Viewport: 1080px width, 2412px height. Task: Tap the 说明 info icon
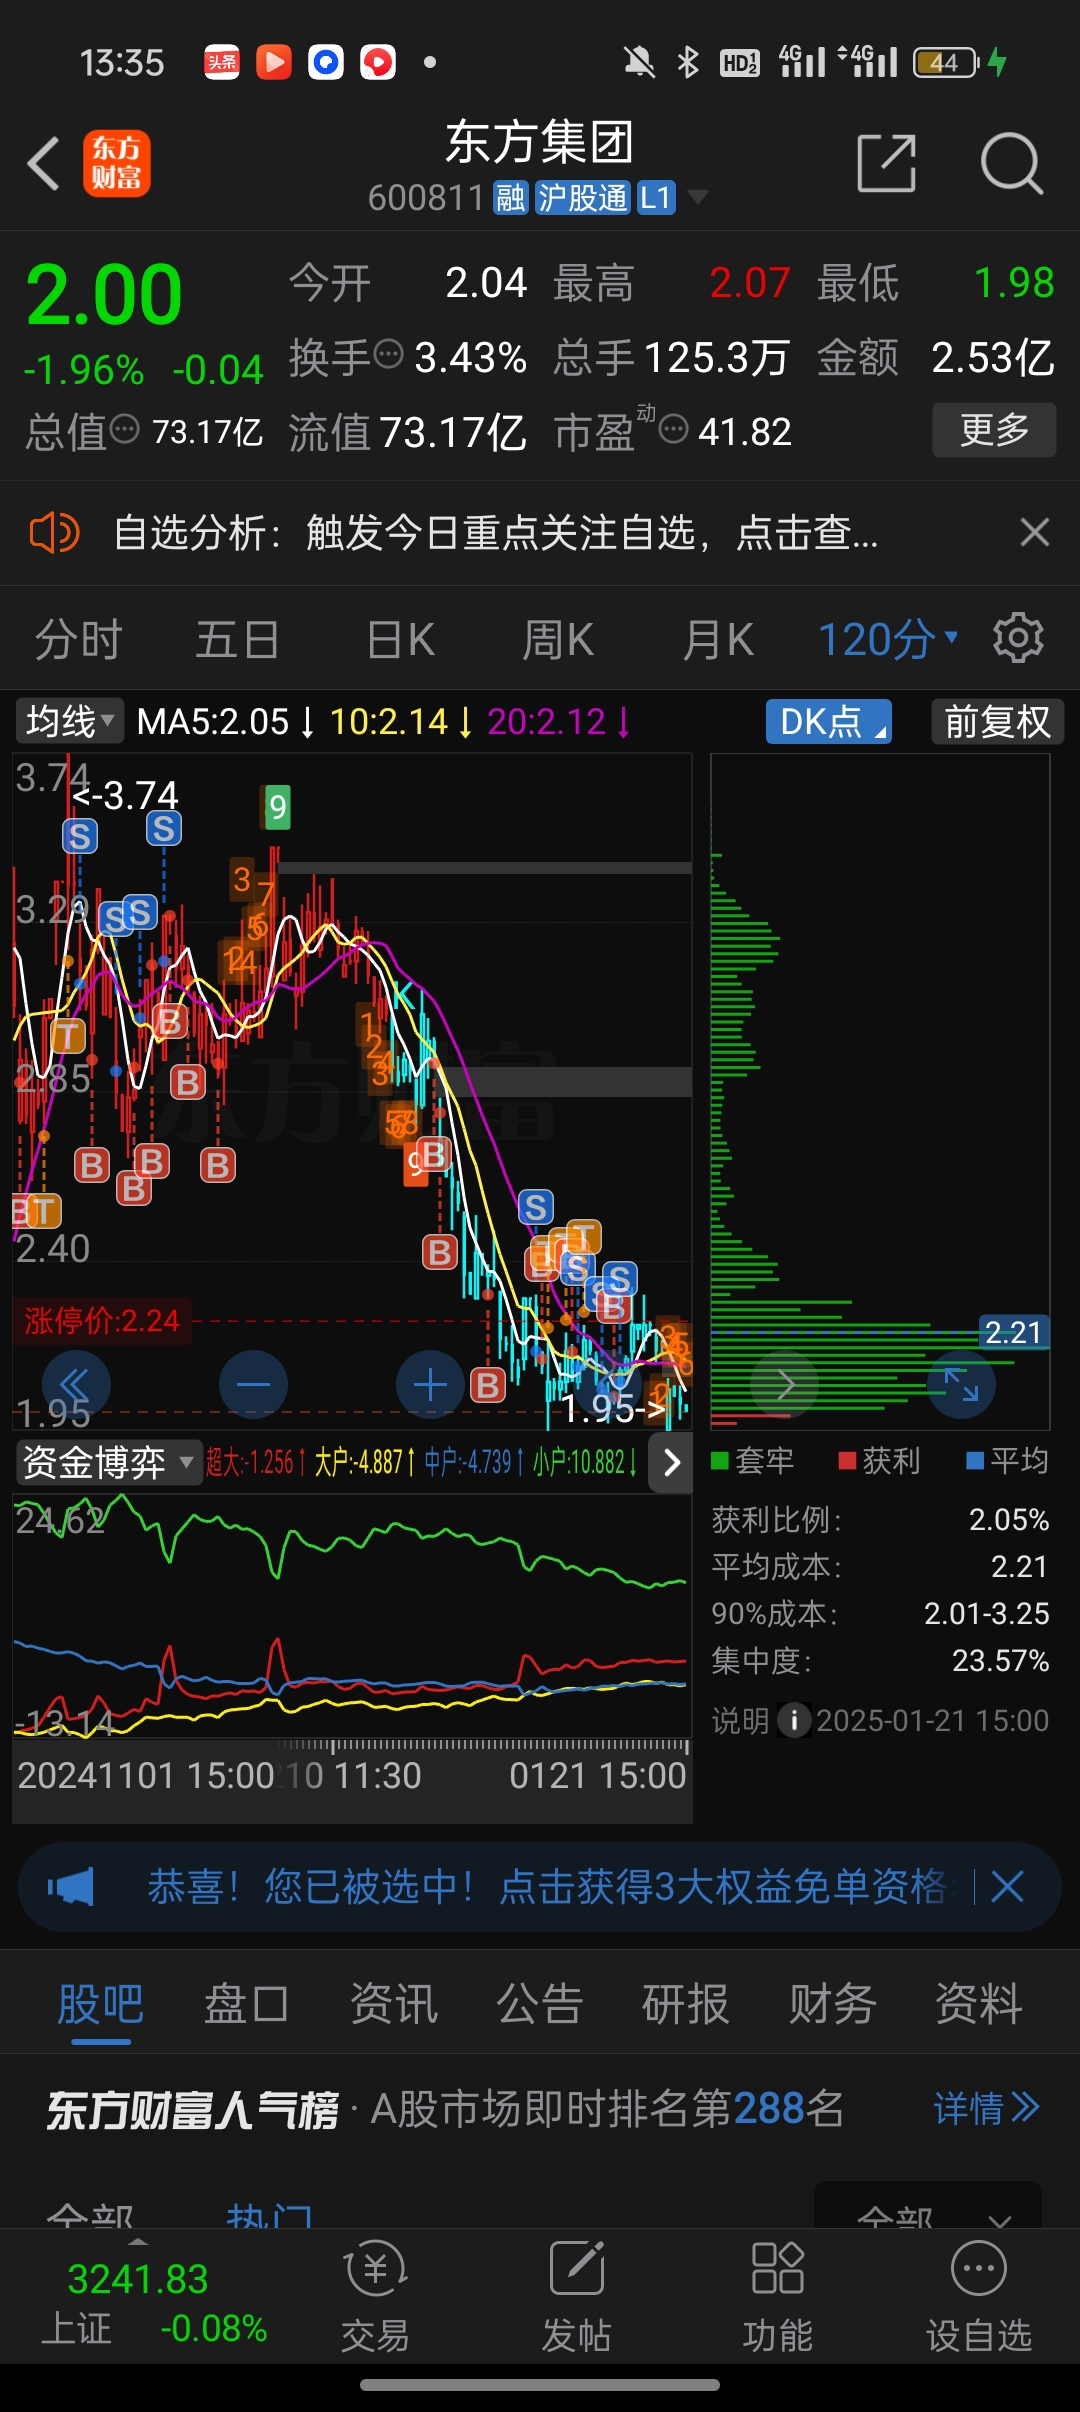[794, 1720]
